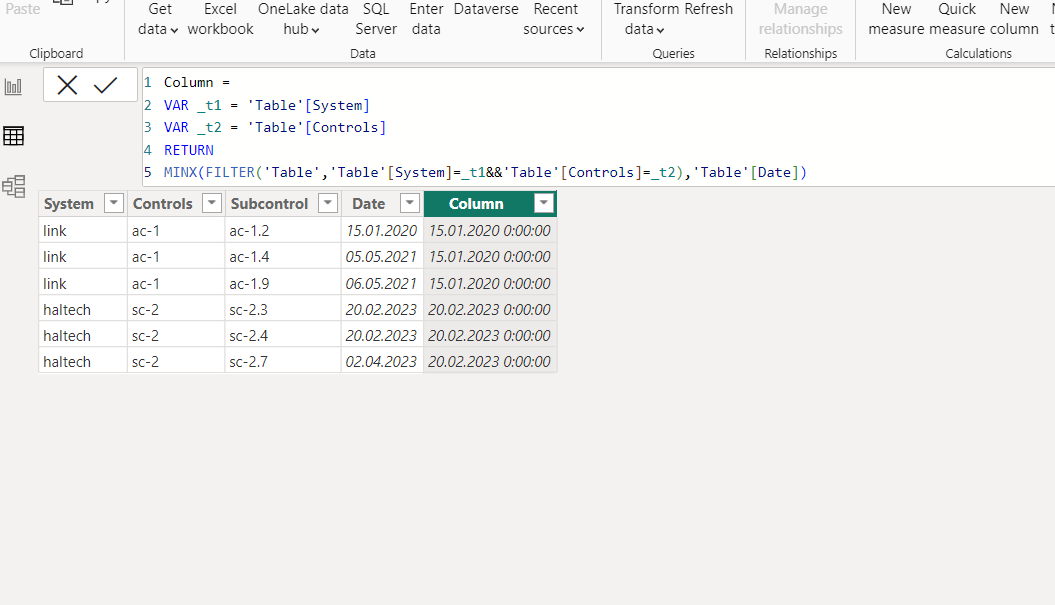Click formula line 'VAR _t2 = 'Table'[Controls]'
The width and height of the screenshot is (1055, 605).
275,127
